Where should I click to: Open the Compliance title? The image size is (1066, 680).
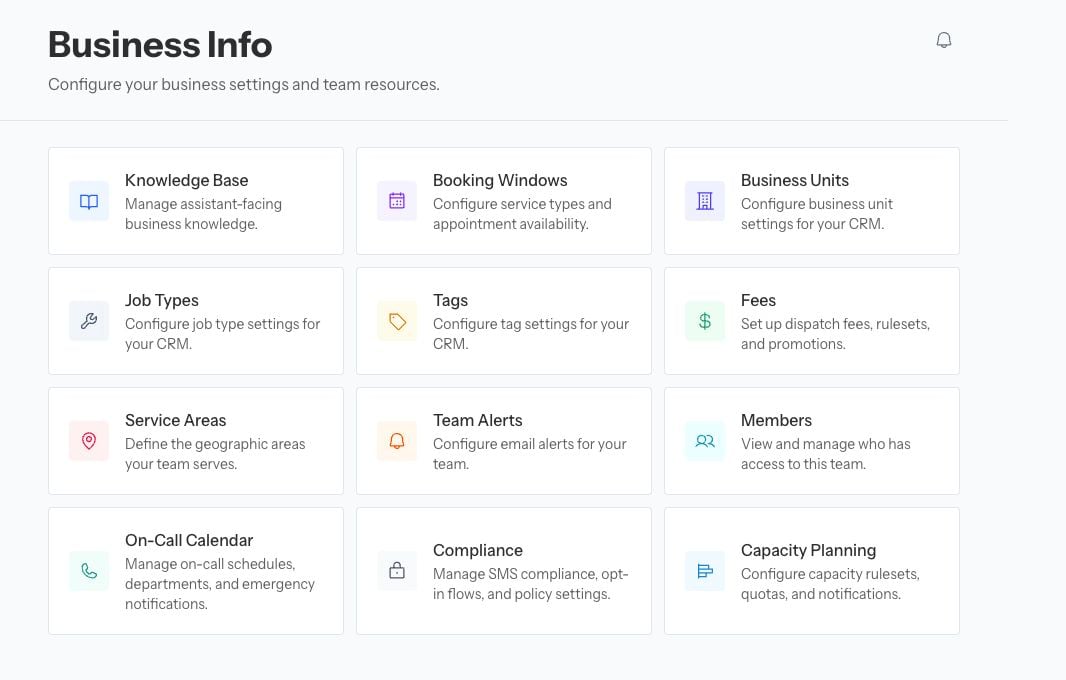tap(477, 551)
